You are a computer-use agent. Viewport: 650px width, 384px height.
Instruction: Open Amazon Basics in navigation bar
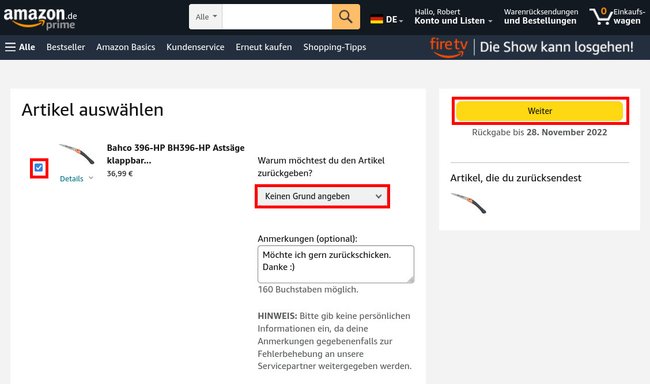[x=126, y=47]
